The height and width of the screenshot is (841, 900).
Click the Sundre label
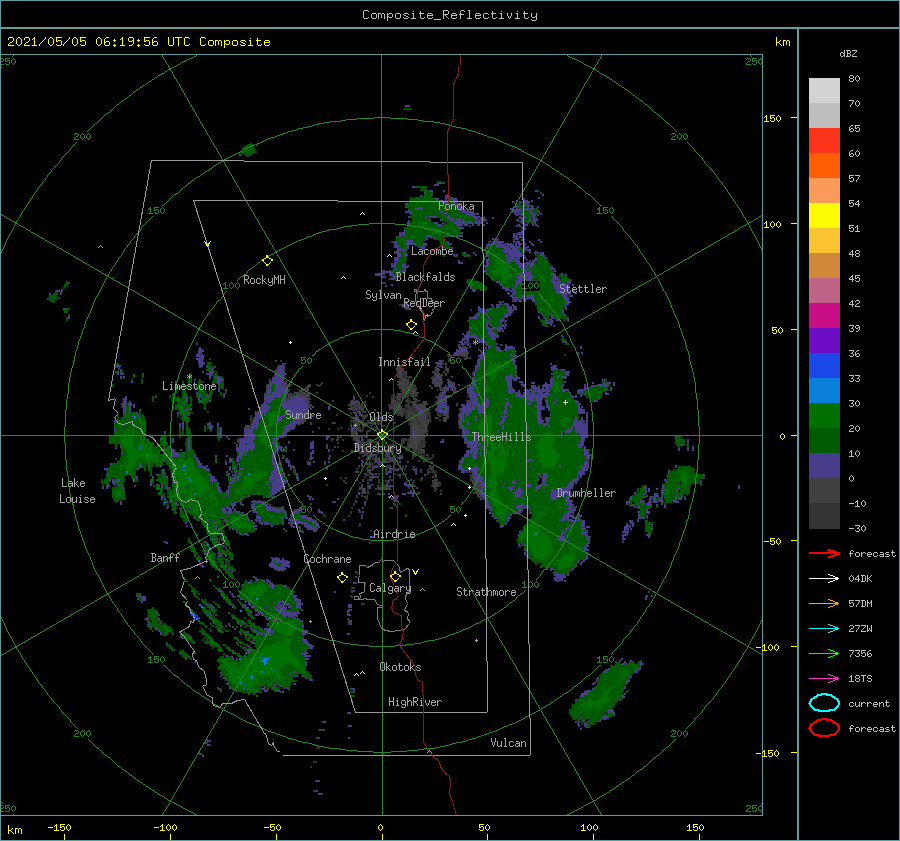click(303, 414)
